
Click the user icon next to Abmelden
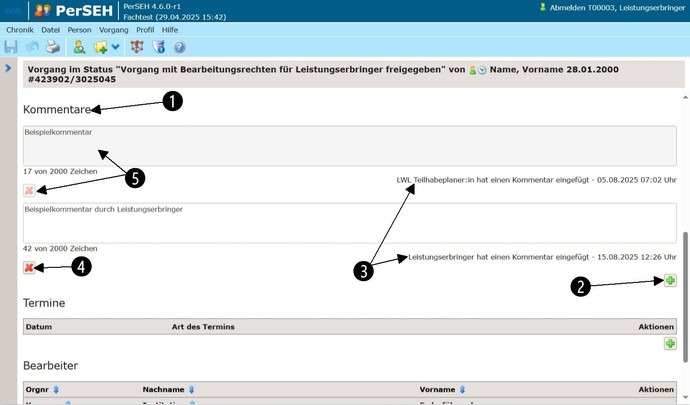point(543,7)
